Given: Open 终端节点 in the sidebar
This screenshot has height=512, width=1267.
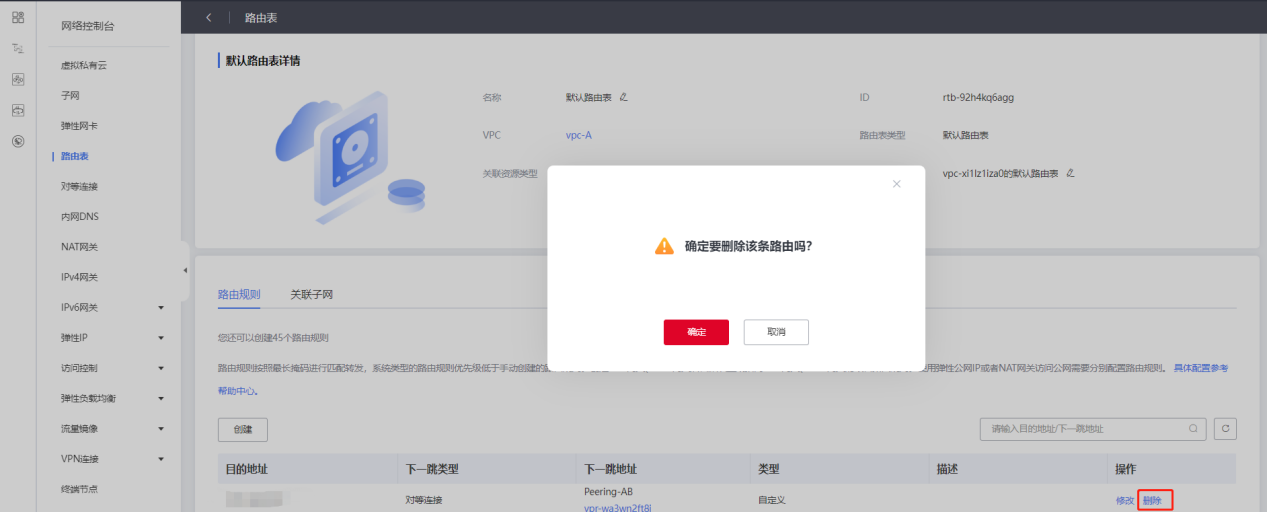Looking at the screenshot, I should (79, 489).
